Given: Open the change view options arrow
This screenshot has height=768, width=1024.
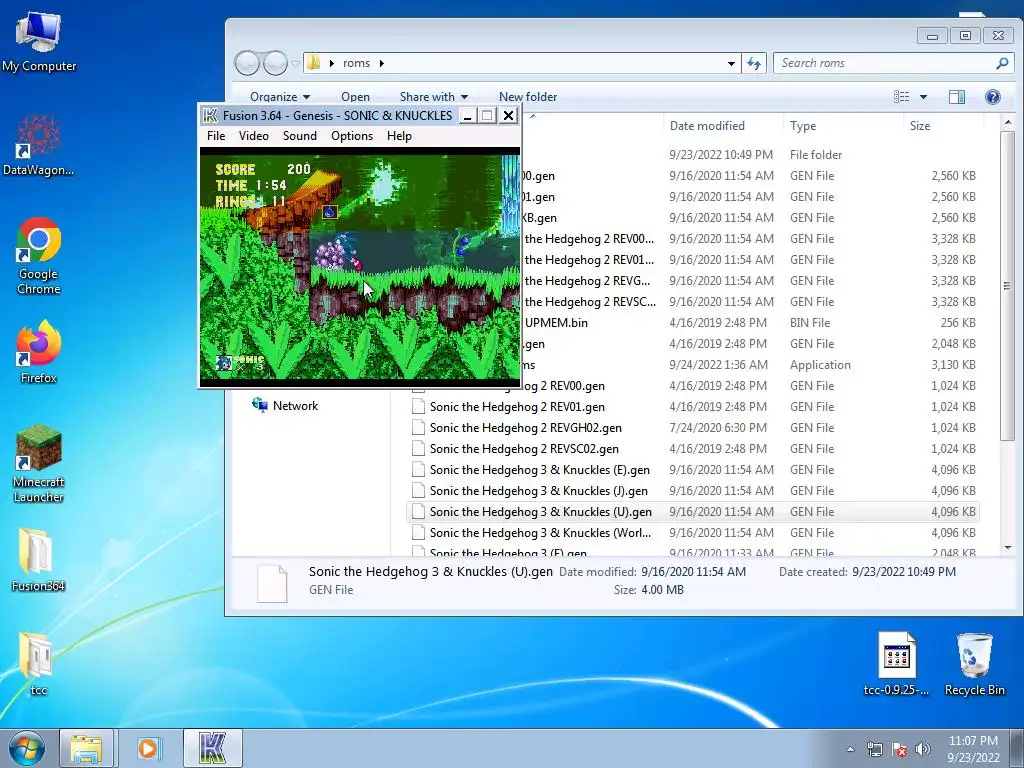Looking at the screenshot, I should tap(923, 97).
